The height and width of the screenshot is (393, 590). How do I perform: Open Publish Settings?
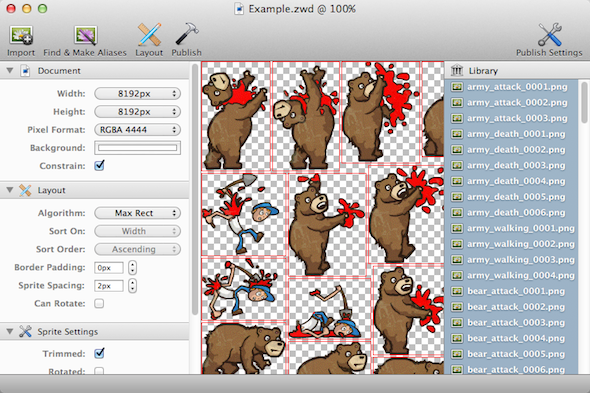click(x=549, y=35)
